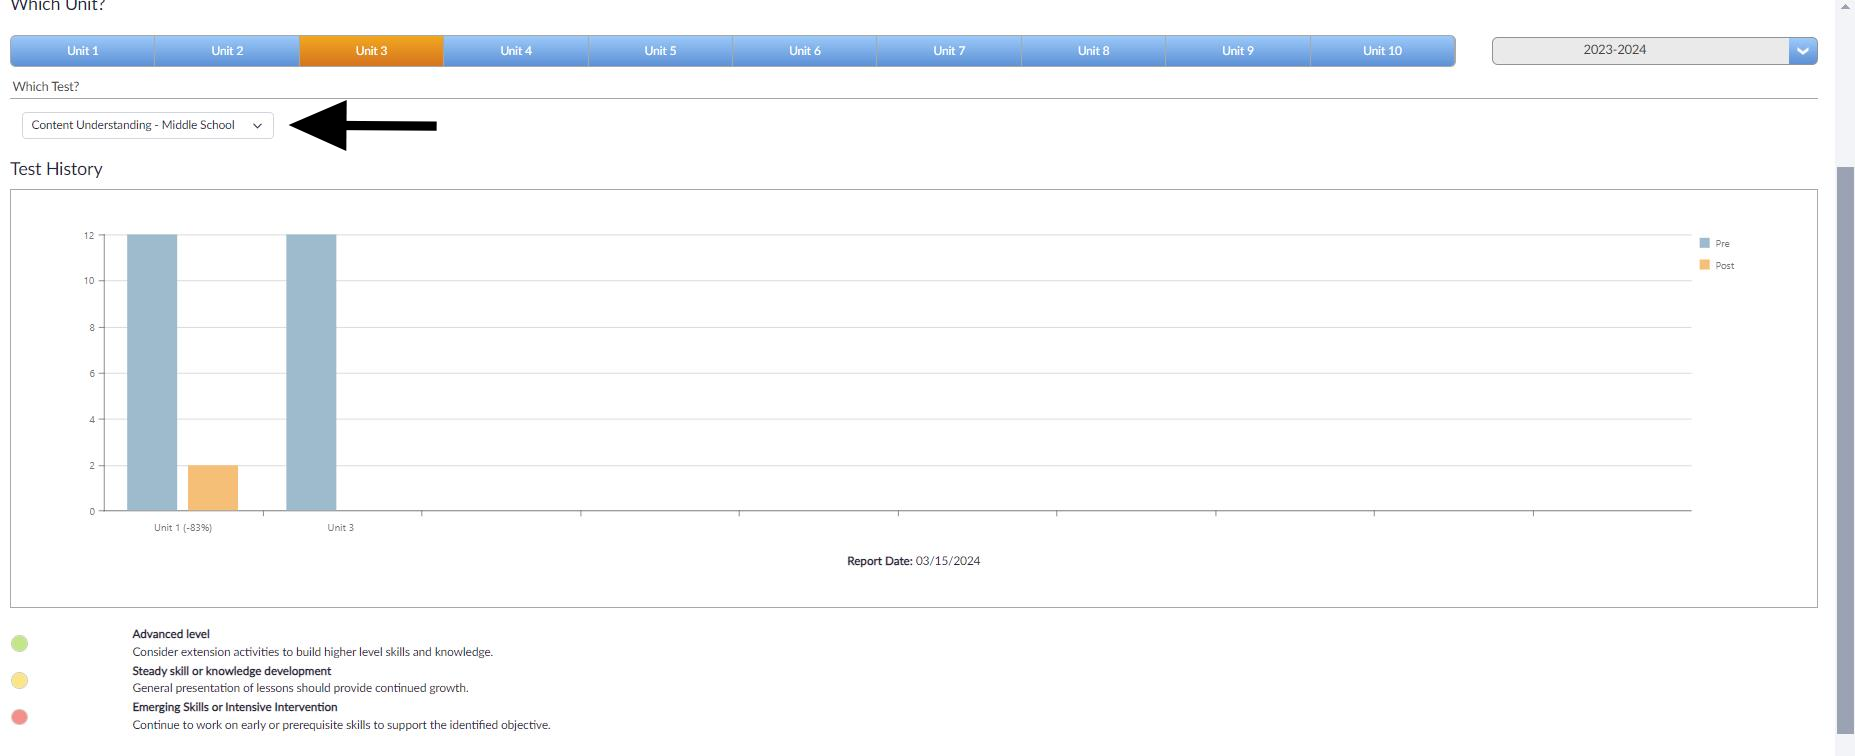Image resolution: width=1855 pixels, height=756 pixels.
Task: Go to the Unit 5 tab
Action: coord(660,51)
